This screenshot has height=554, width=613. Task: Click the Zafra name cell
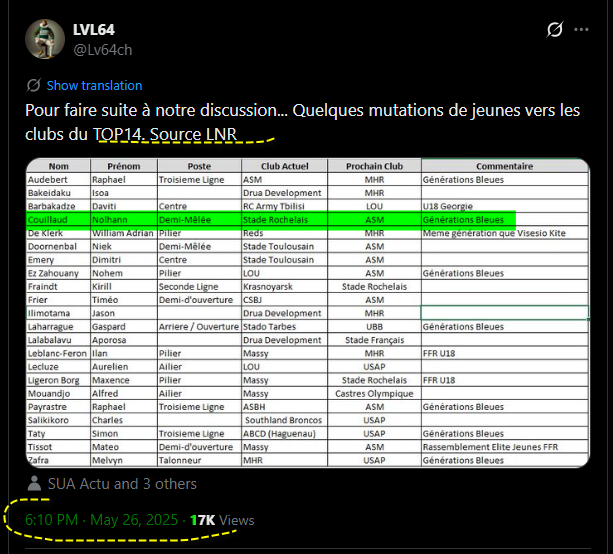coord(59,460)
